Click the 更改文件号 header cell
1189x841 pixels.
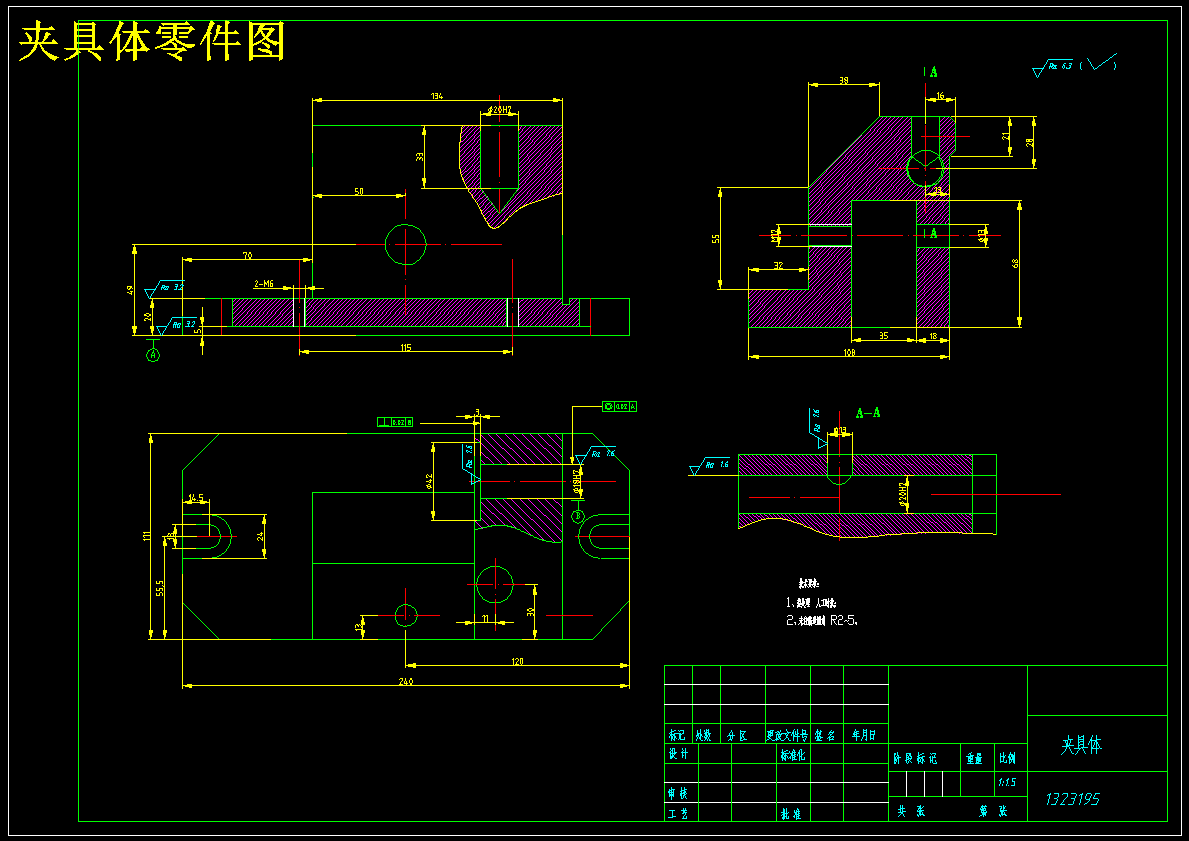tap(788, 734)
